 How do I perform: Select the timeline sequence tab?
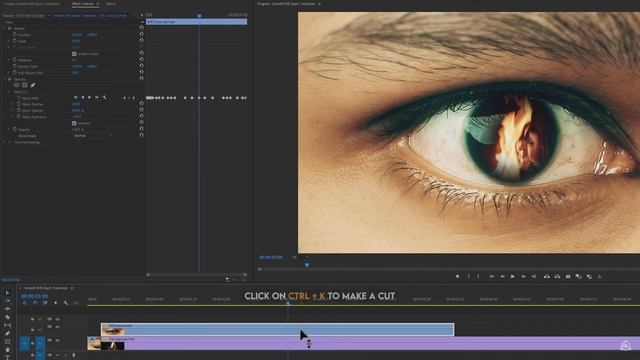pos(46,288)
